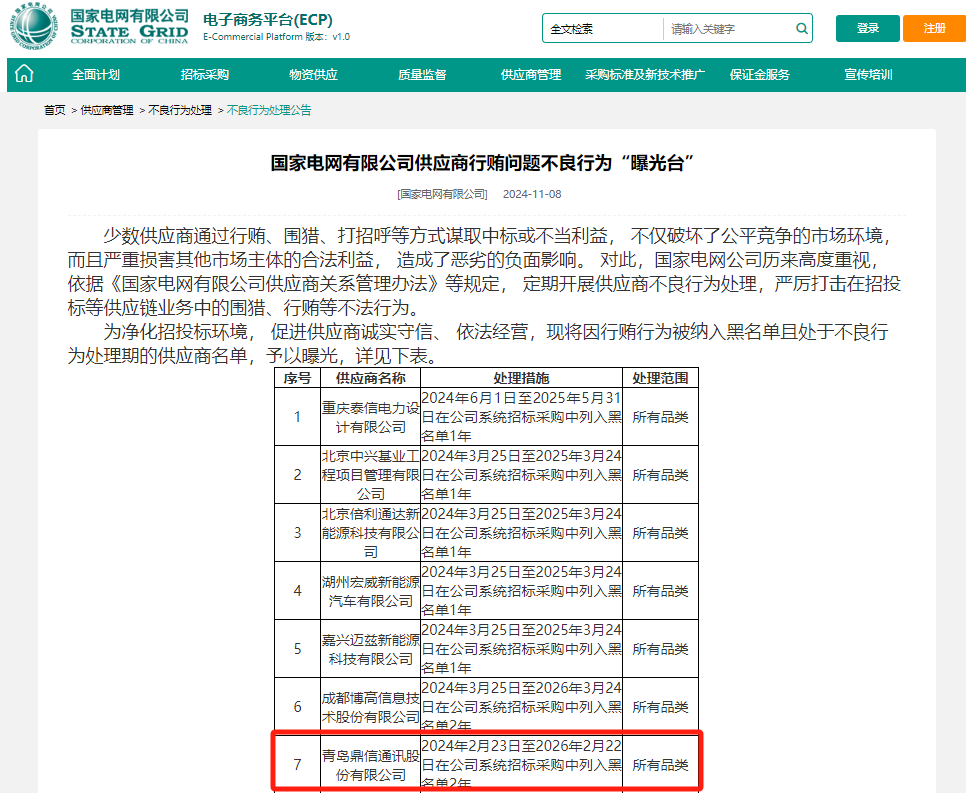Click the 注册 button
This screenshot has height=793, width=966.
pos(934,28)
